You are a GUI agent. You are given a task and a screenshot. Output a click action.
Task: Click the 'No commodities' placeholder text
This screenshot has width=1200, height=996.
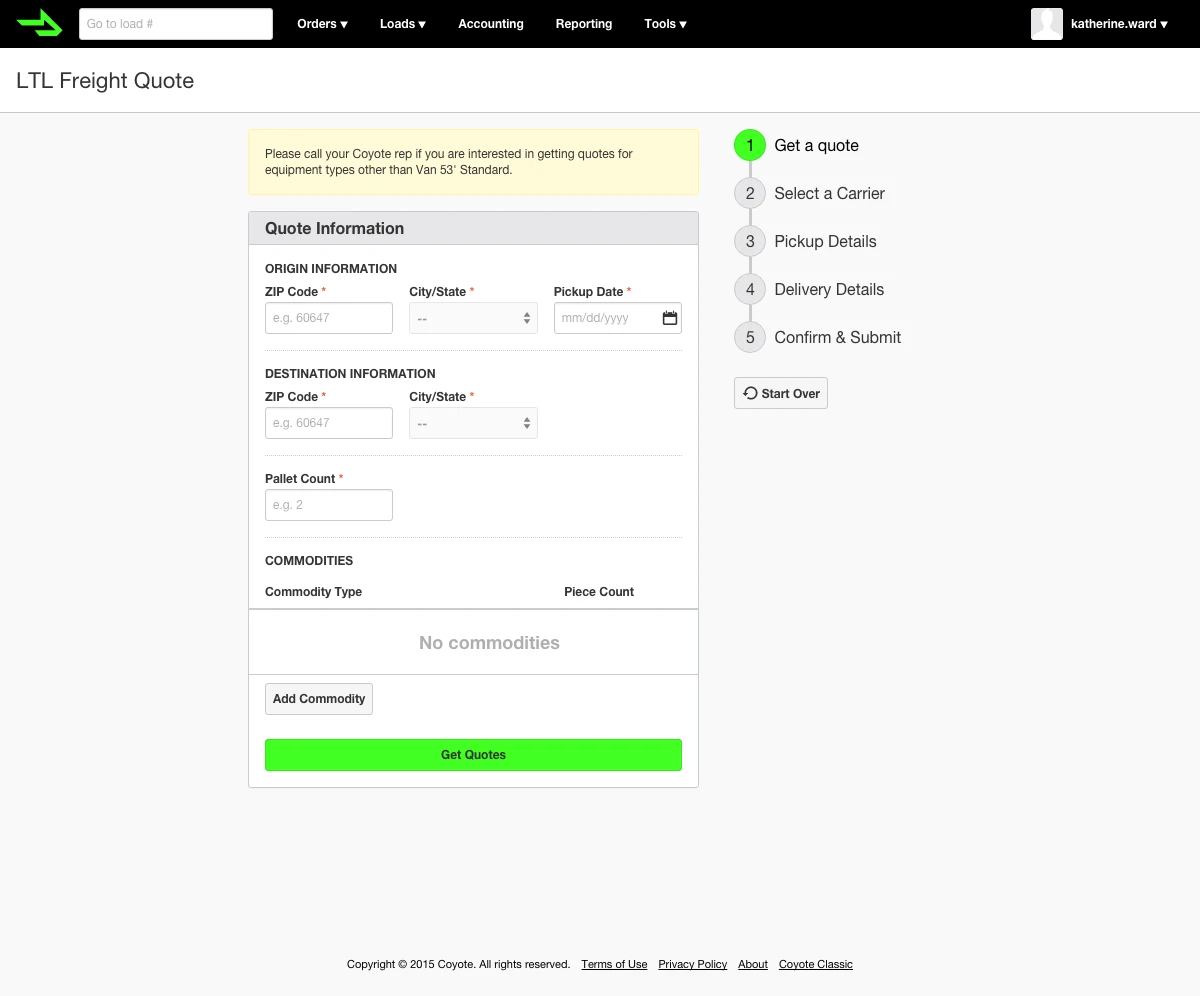pyautogui.click(x=489, y=643)
